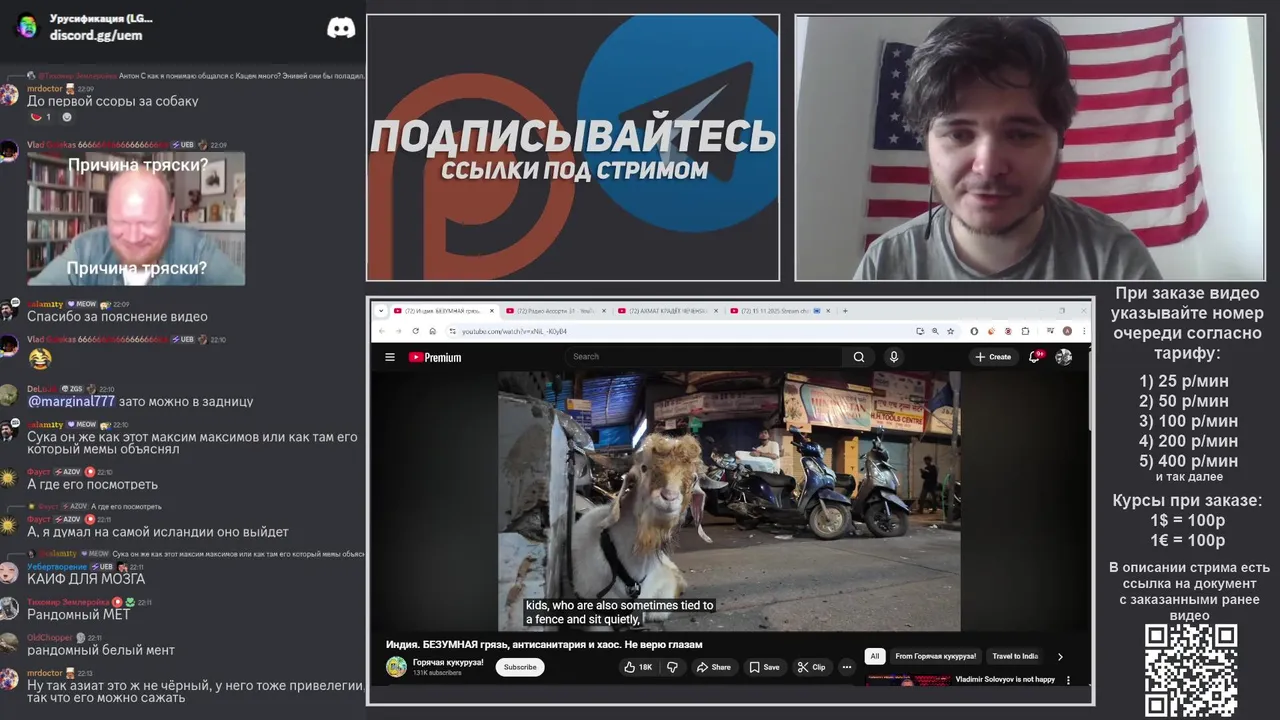Bookmark the page with star icon
The width and height of the screenshot is (1280, 720).
(951, 331)
